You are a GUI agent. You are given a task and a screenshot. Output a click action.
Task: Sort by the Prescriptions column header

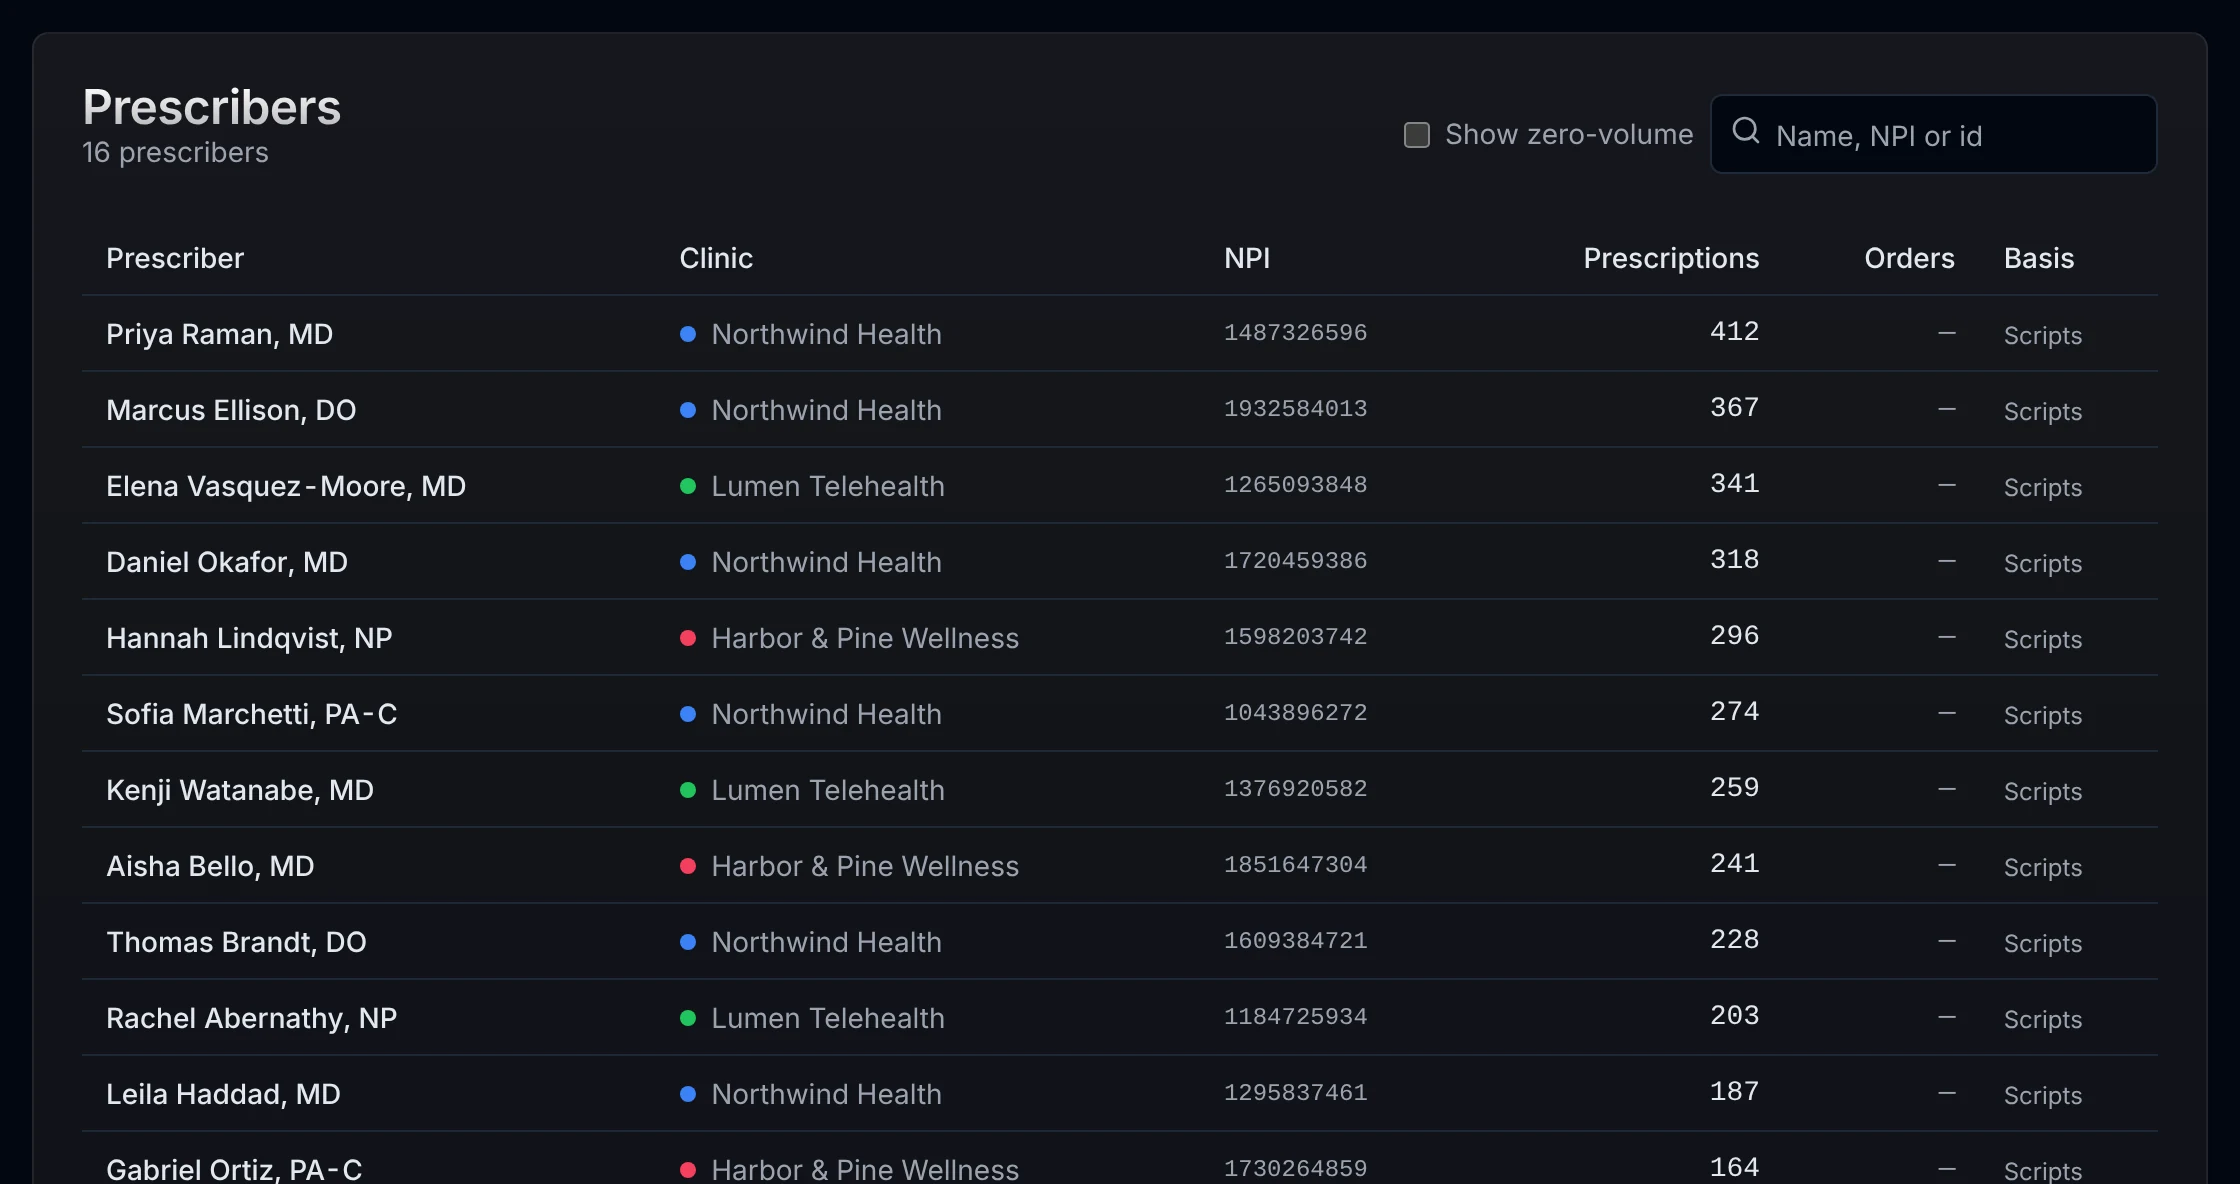(x=1671, y=258)
